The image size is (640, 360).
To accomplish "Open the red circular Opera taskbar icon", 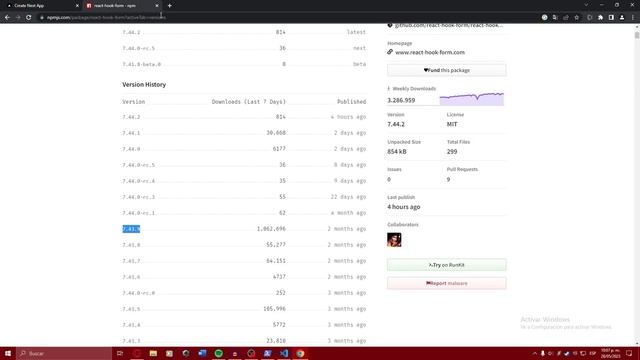I will (137, 353).
